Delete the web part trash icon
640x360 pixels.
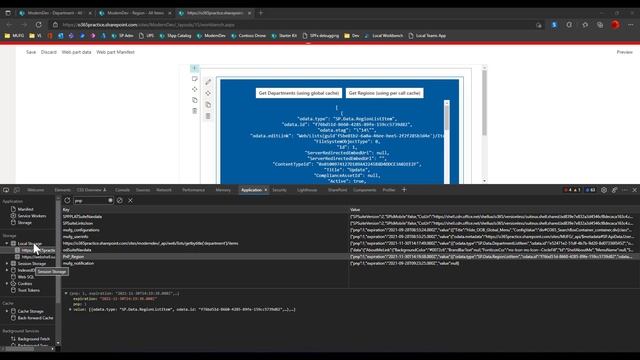(x=208, y=116)
